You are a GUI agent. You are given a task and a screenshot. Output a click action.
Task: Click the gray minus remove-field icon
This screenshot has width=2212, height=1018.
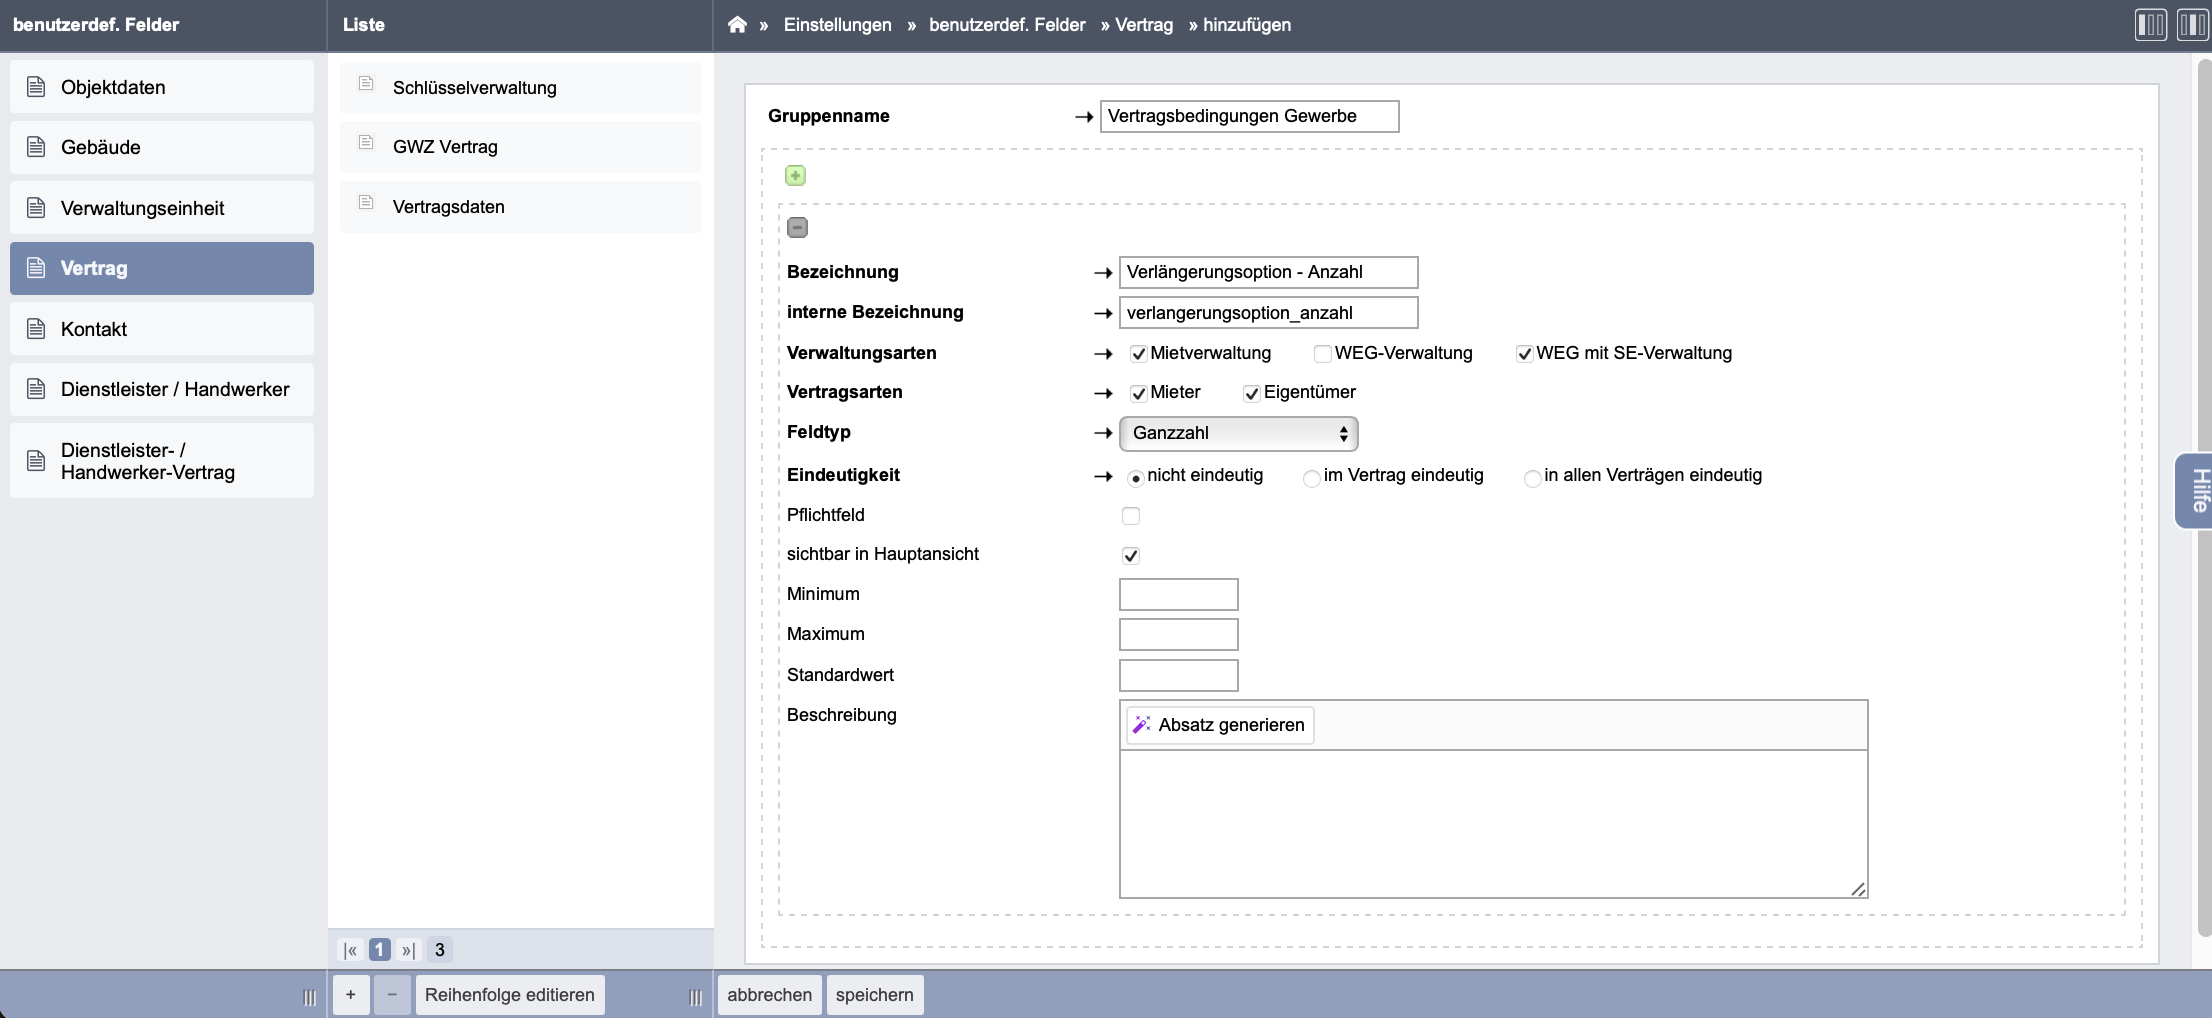coord(797,228)
